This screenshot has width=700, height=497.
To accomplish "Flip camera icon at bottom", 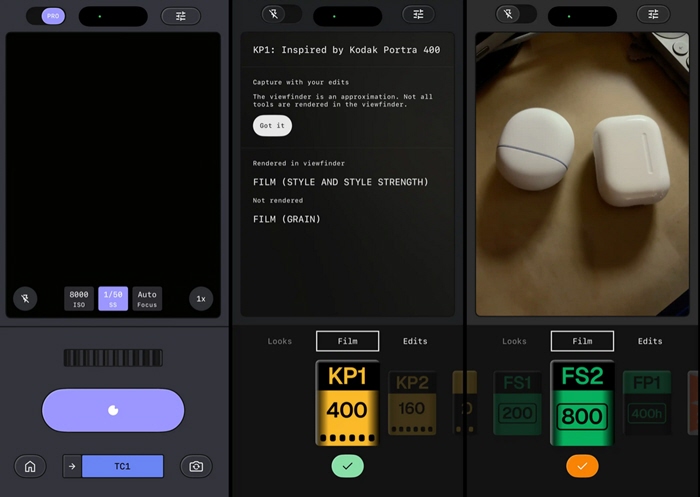I will (x=196, y=466).
